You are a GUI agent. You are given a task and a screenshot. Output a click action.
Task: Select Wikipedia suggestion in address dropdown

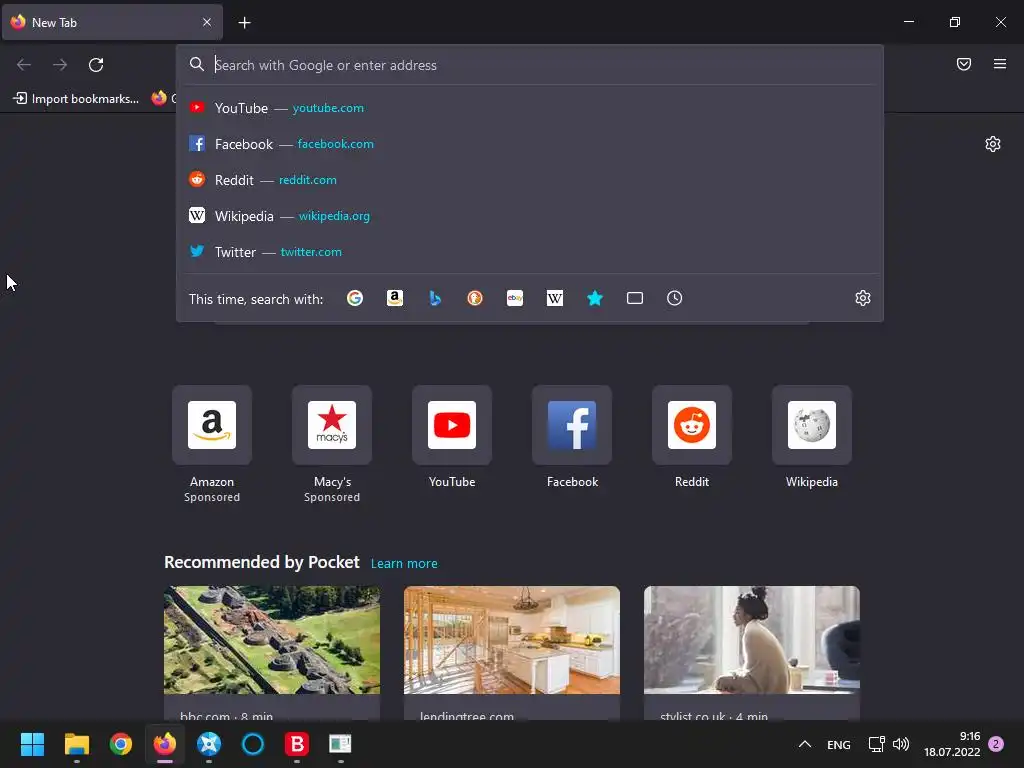[x=530, y=216]
